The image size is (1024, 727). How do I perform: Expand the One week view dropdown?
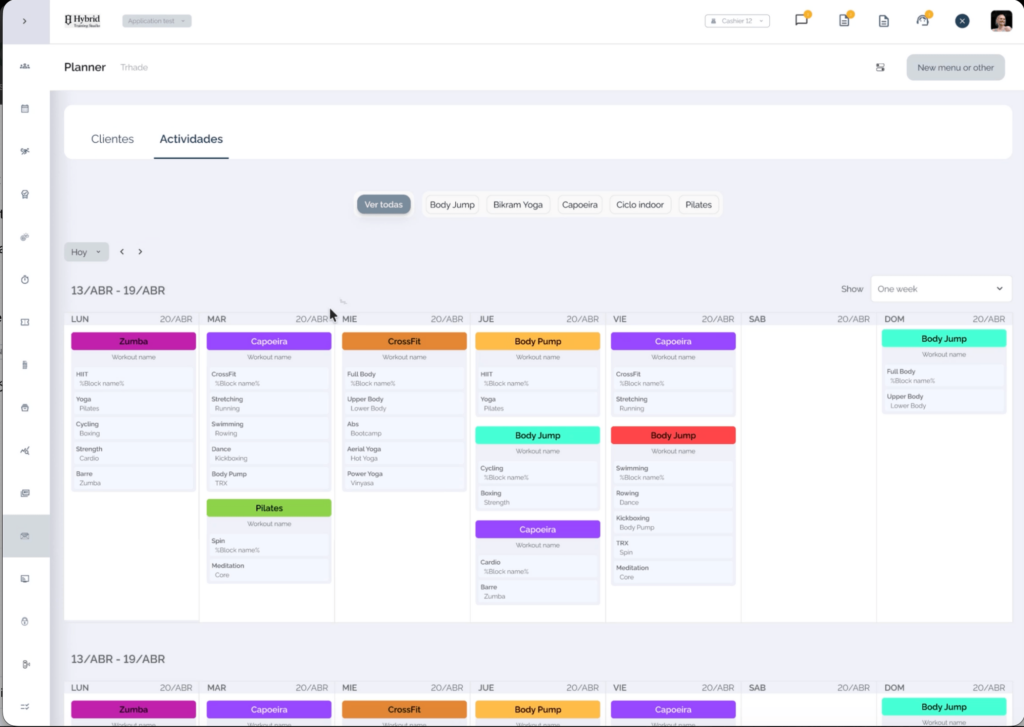[940, 289]
